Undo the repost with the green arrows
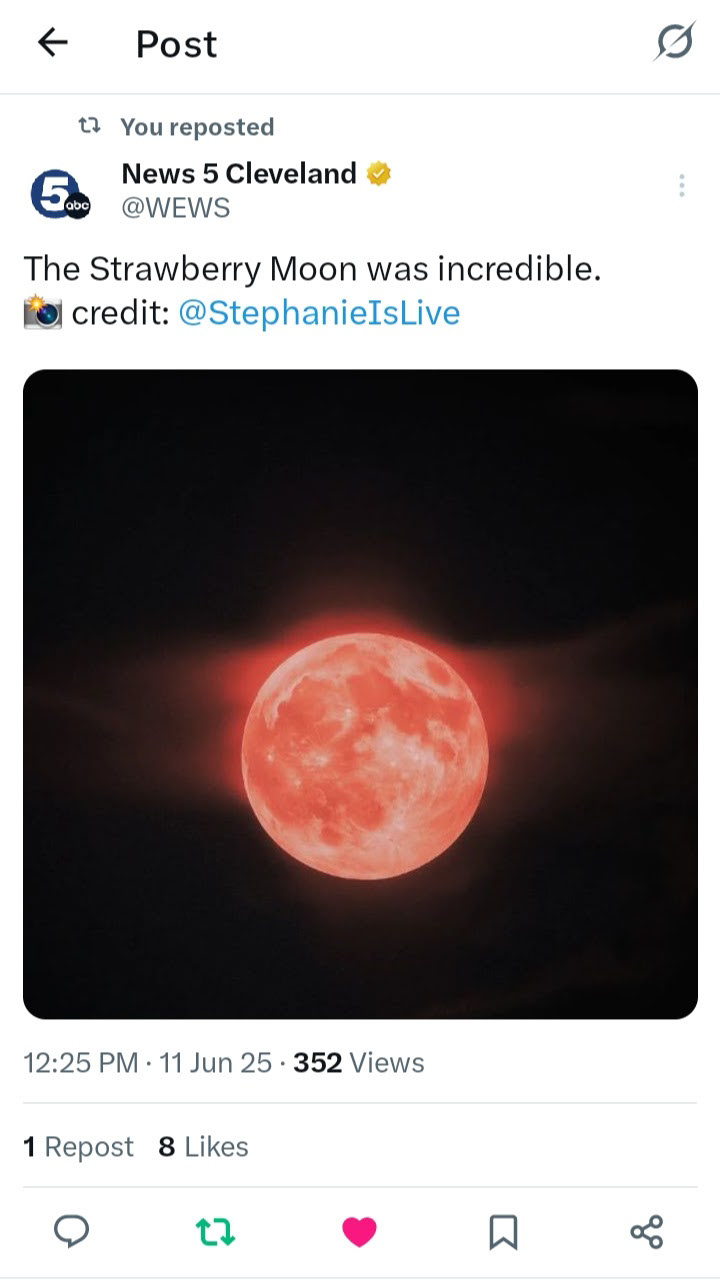 pos(216,1231)
